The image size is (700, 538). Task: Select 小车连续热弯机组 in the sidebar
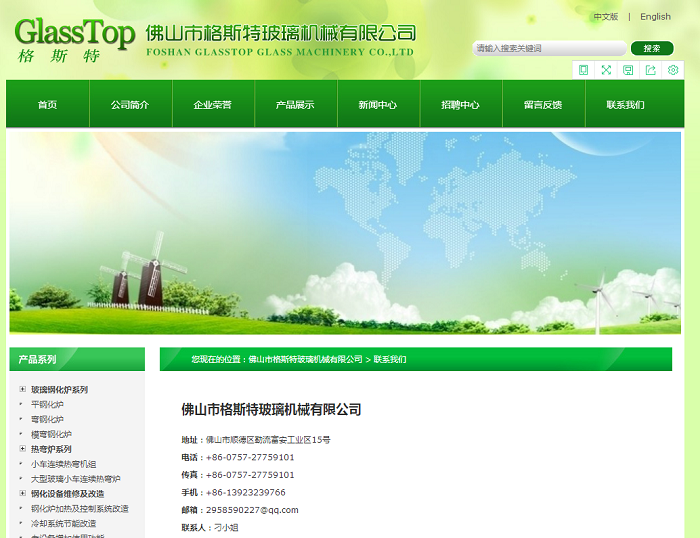63,464
